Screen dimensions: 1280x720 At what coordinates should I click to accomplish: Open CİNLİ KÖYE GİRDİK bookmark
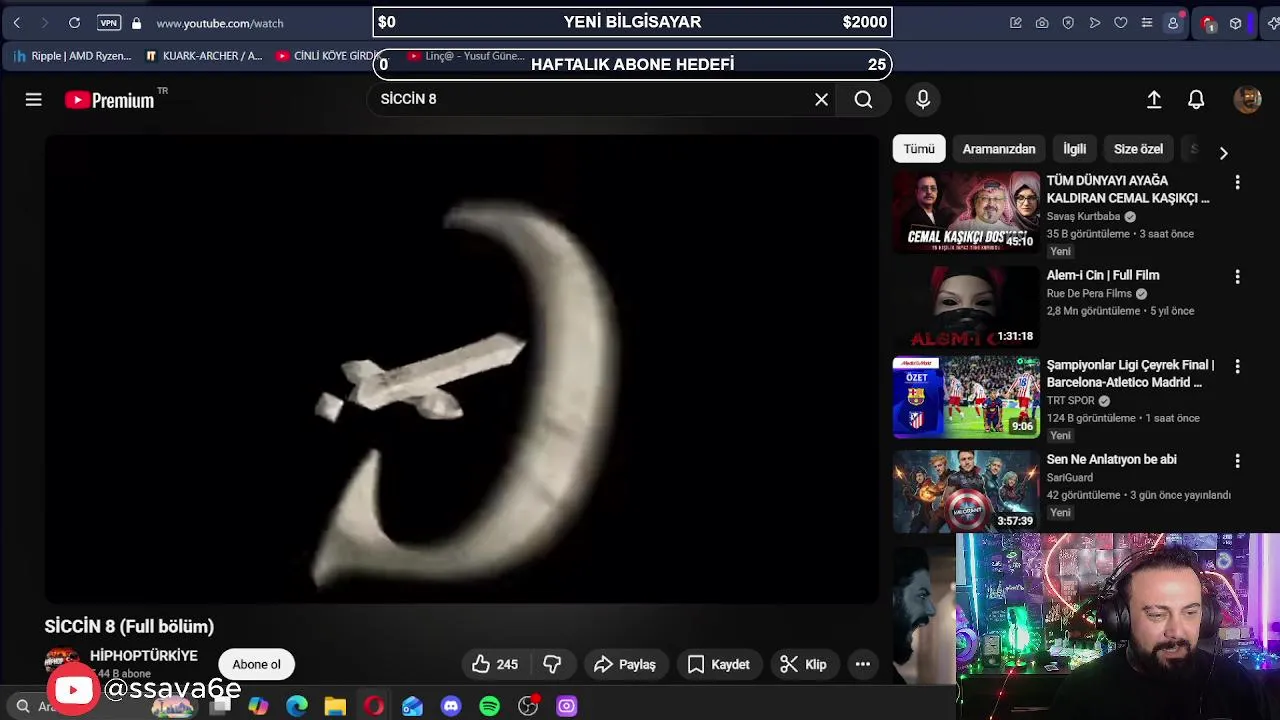pos(327,56)
